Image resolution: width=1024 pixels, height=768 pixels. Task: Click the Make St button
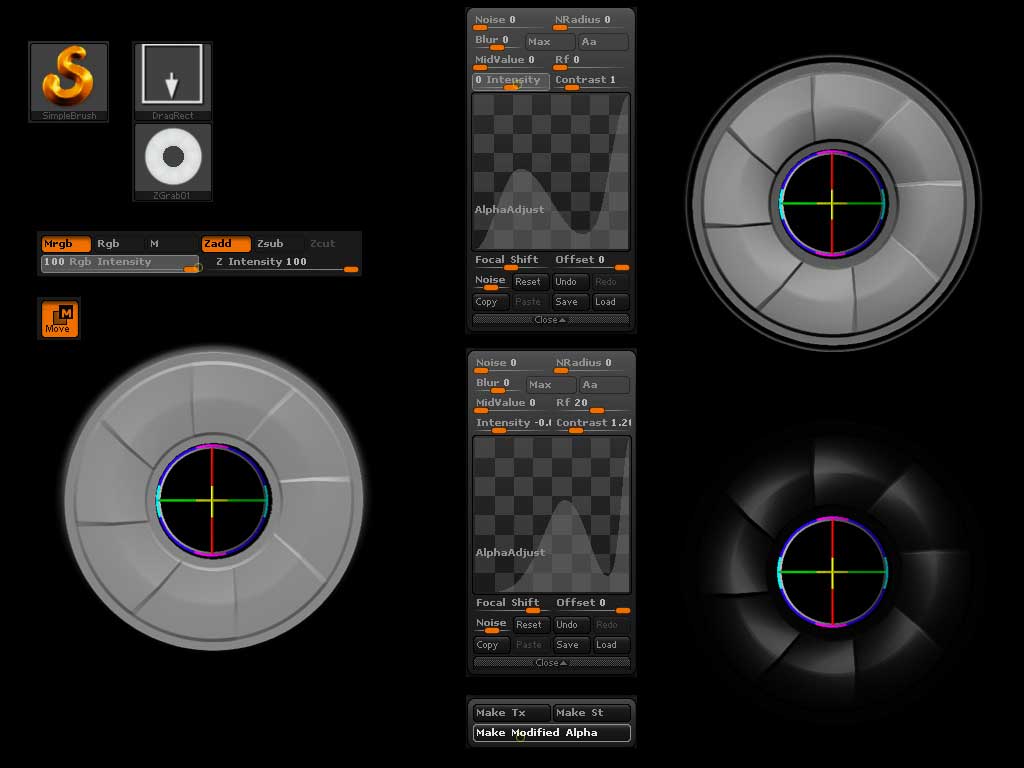pyautogui.click(x=591, y=713)
